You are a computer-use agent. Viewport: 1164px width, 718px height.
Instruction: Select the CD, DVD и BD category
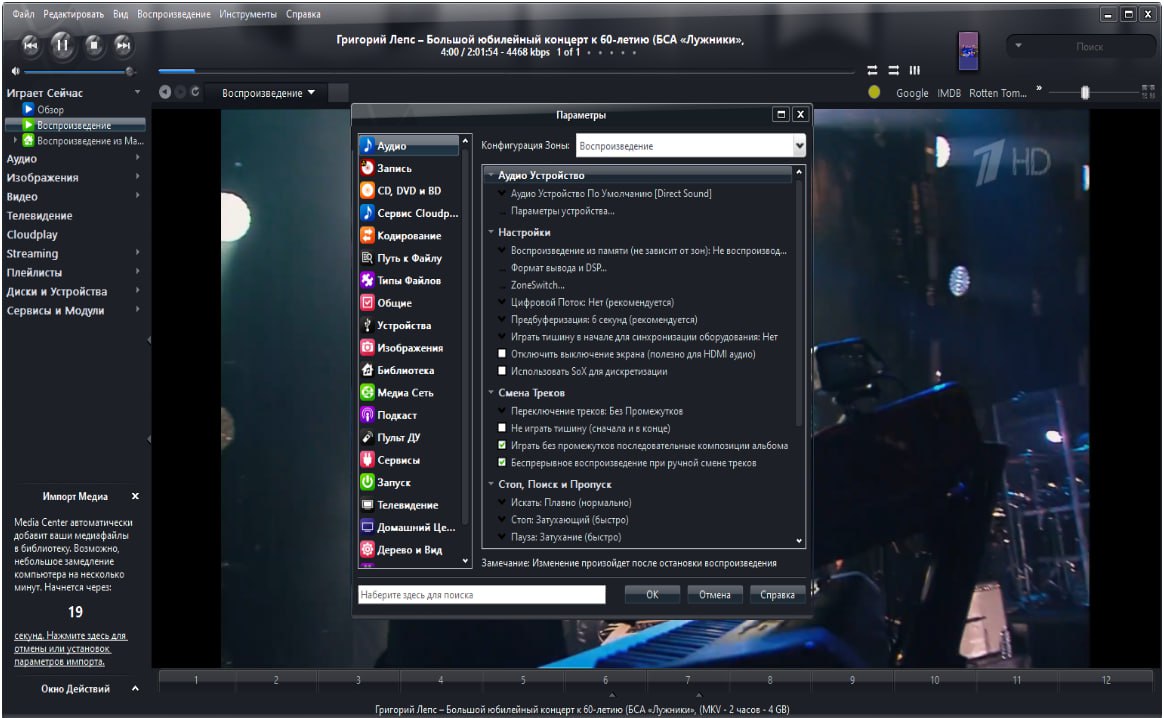(408, 190)
